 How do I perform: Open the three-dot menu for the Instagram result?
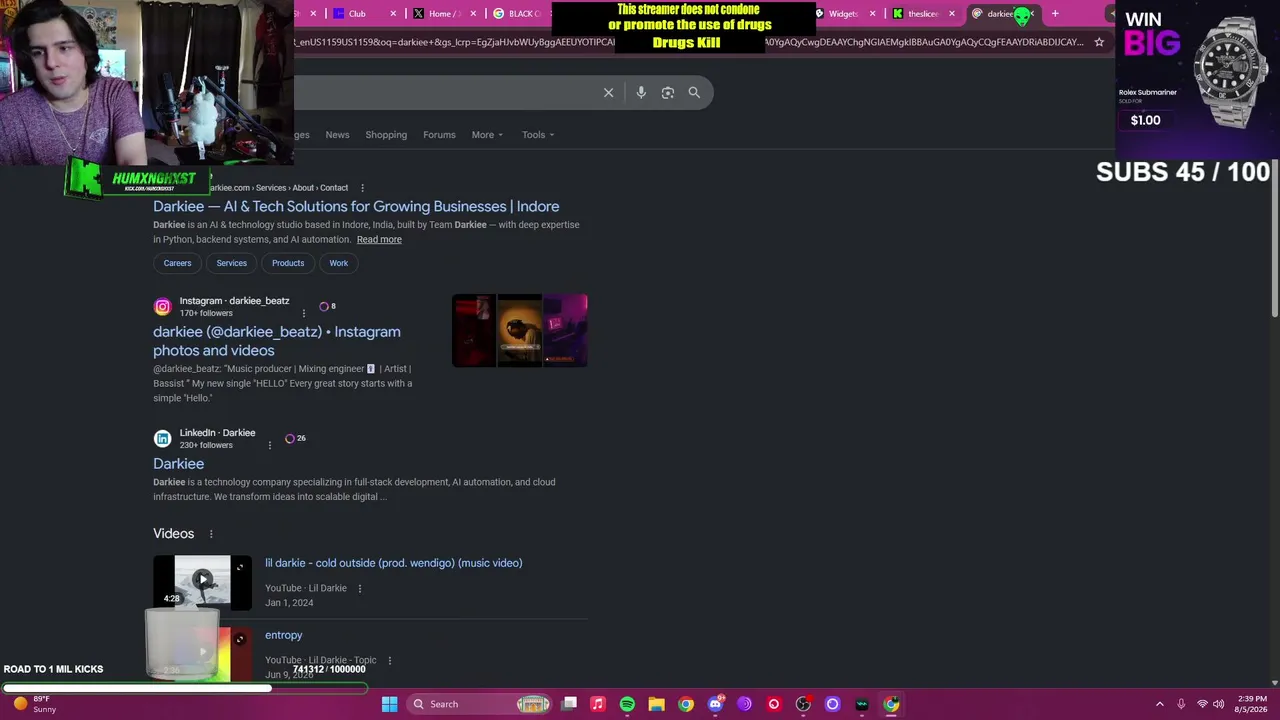click(304, 313)
